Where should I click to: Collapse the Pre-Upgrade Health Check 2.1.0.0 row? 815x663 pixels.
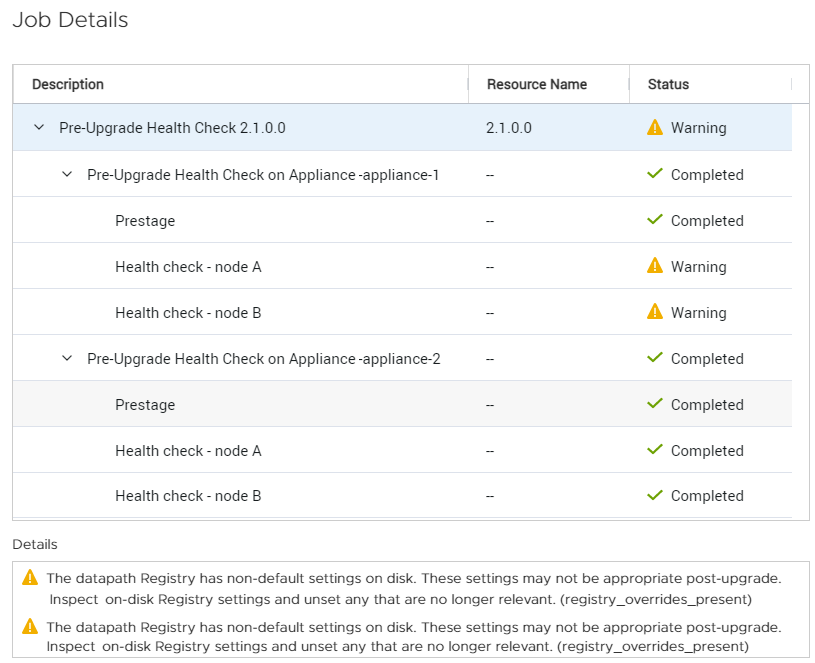coord(38,128)
